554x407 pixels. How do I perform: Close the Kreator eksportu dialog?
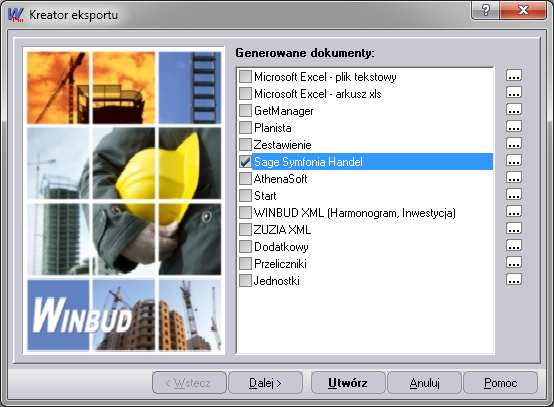coord(523,10)
